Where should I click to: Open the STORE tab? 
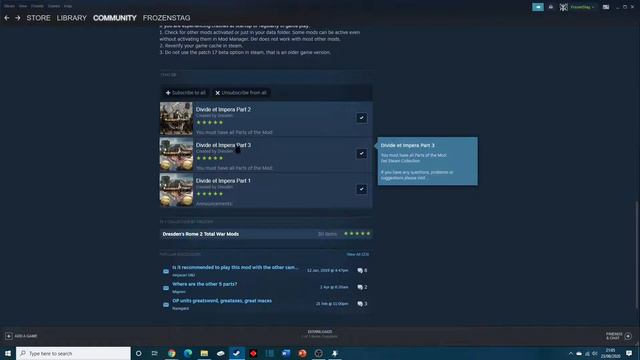coord(38,18)
